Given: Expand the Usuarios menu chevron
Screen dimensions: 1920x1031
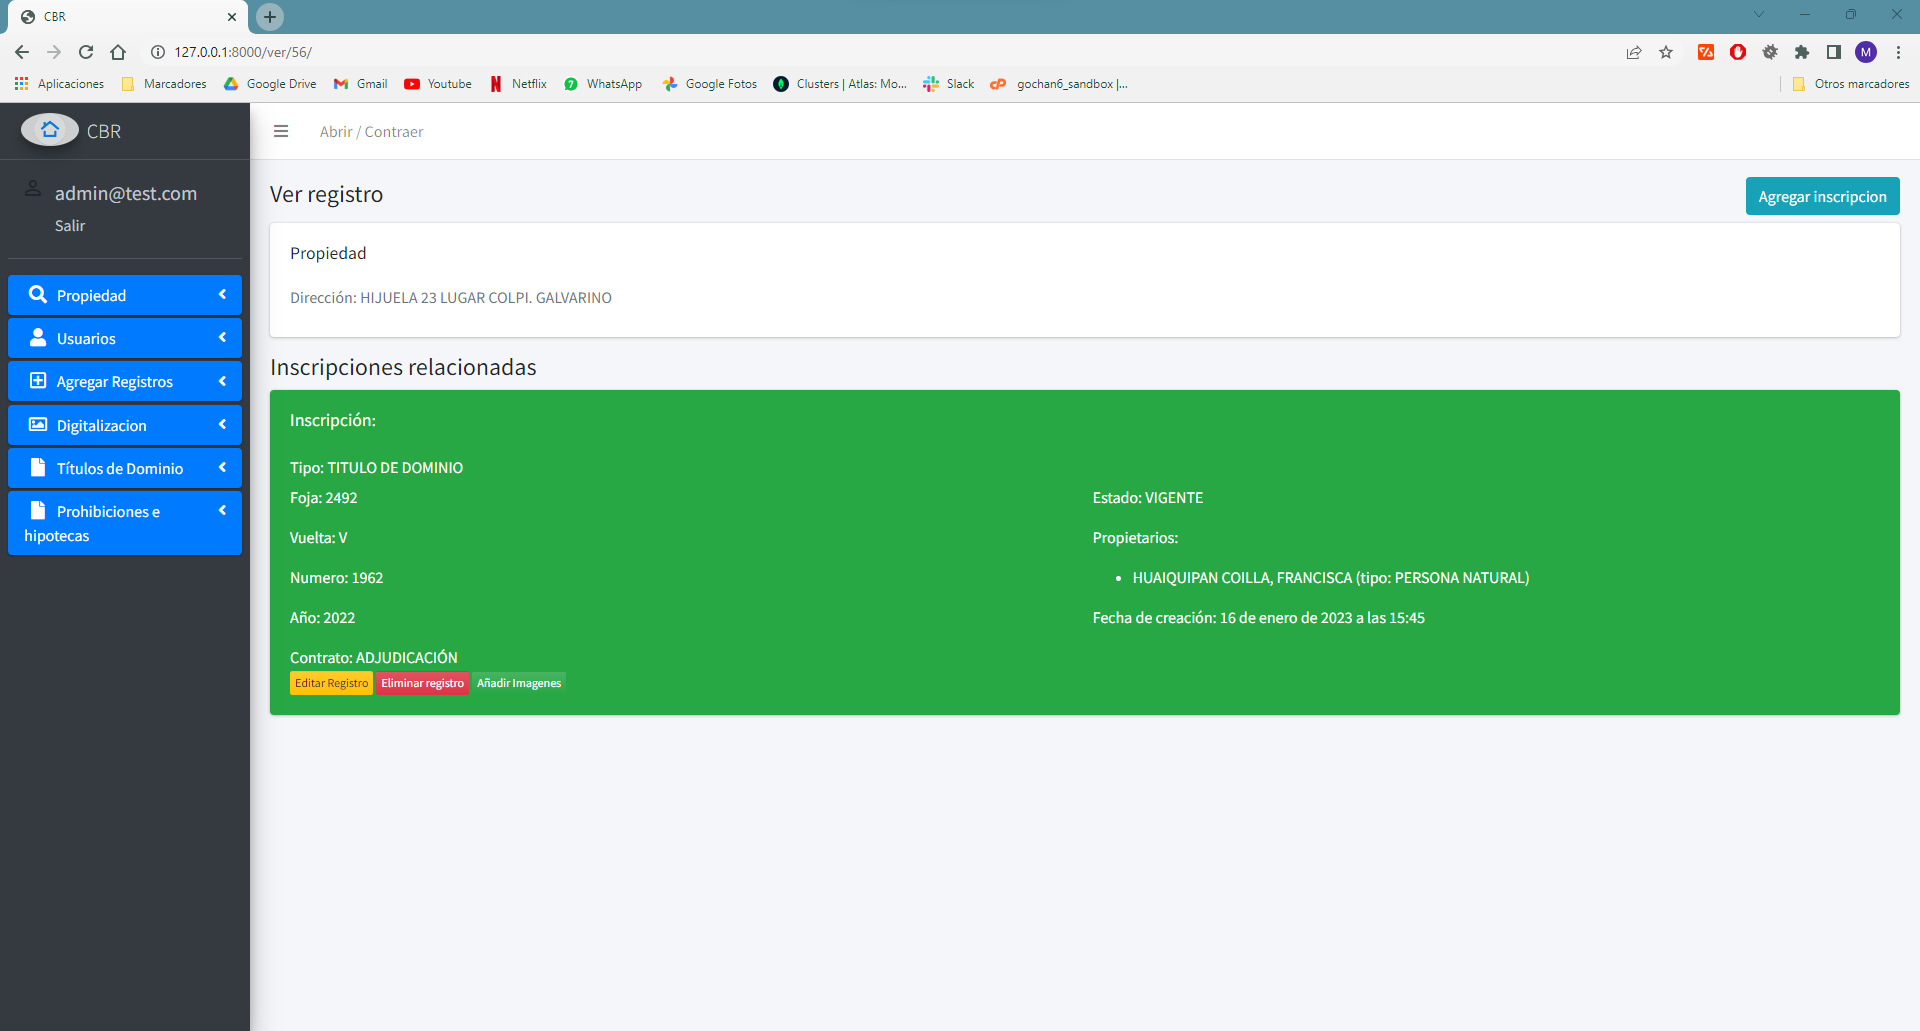Looking at the screenshot, I should 222,338.
